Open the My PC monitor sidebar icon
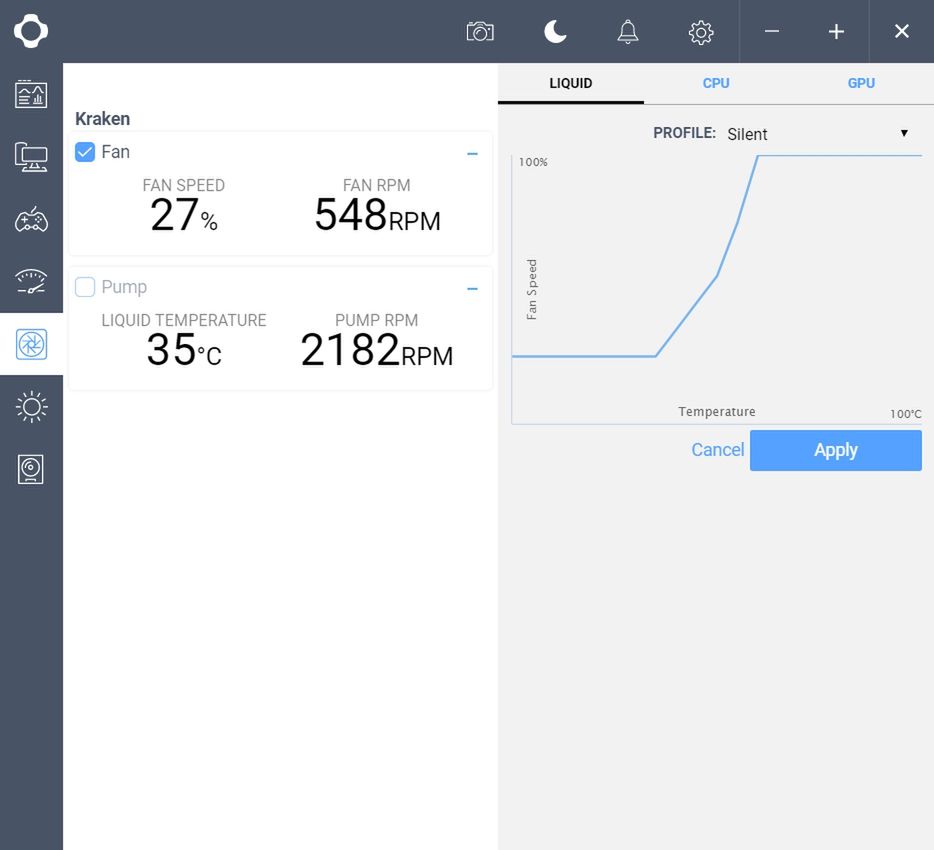934x850 pixels. point(31,157)
